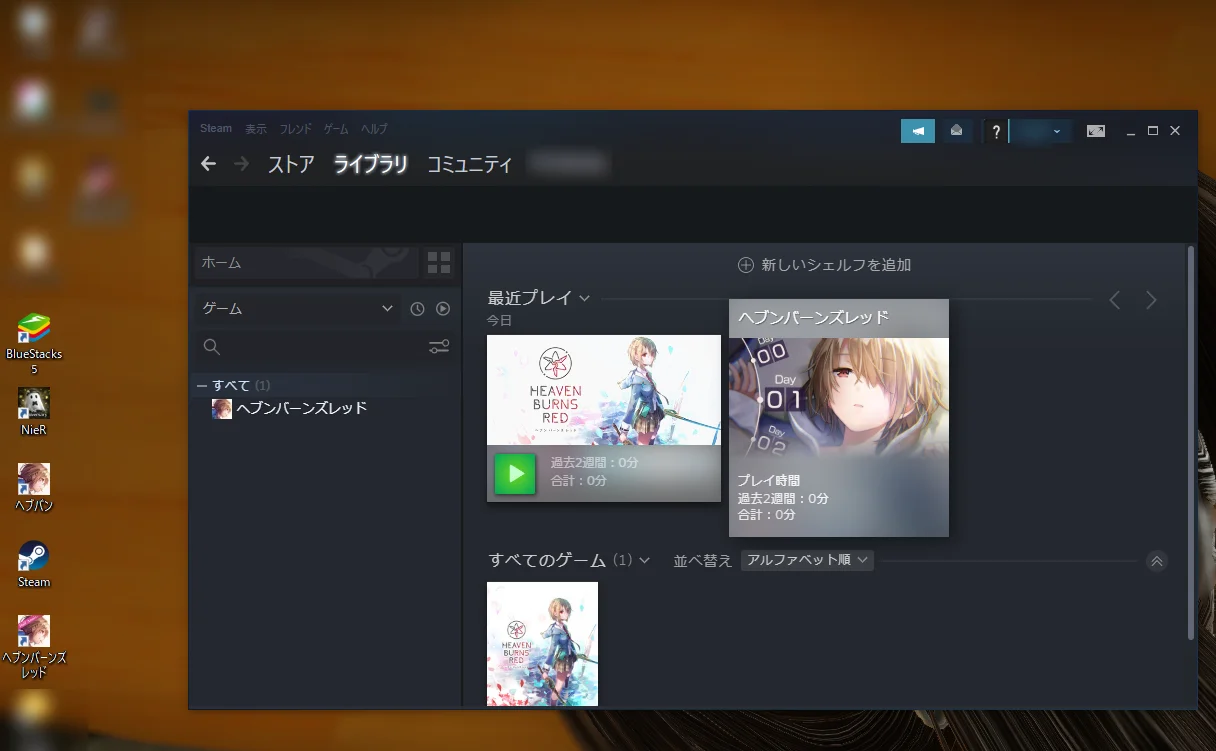Image resolution: width=1216 pixels, height=751 pixels.
Task: Click the library vertical scrollbar
Action: point(1190,443)
